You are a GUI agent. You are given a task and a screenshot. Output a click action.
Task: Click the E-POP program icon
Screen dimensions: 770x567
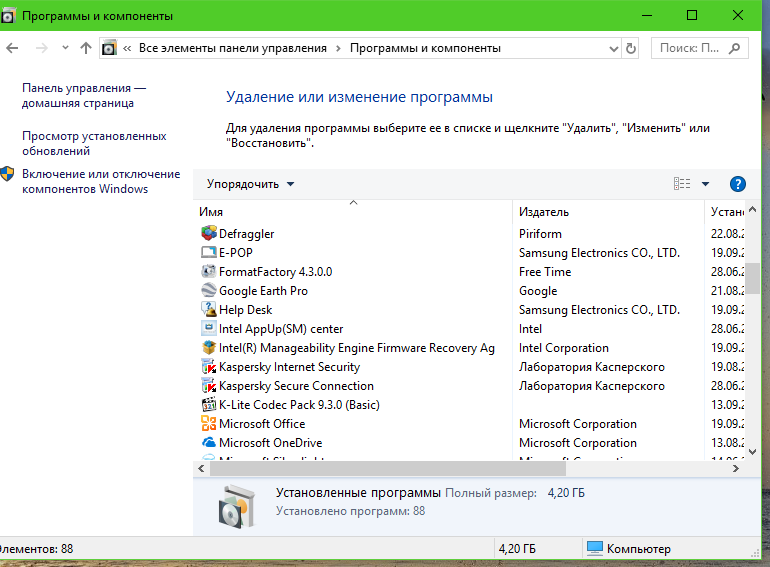click(x=209, y=252)
